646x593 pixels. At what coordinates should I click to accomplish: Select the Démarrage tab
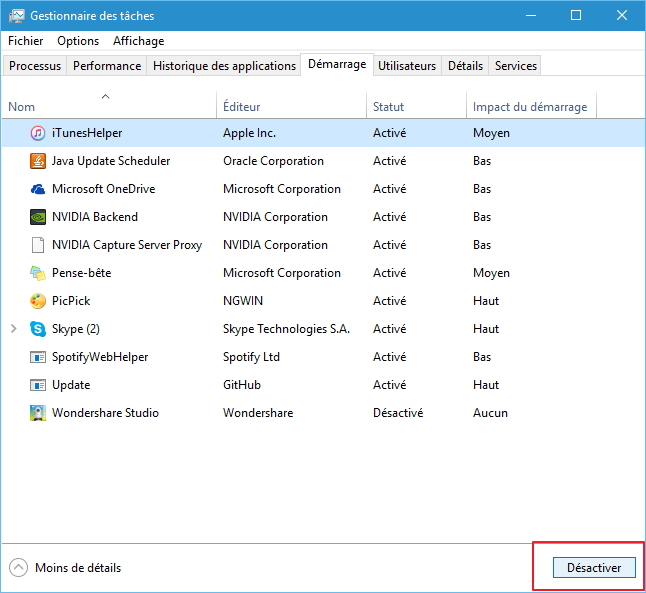(337, 64)
